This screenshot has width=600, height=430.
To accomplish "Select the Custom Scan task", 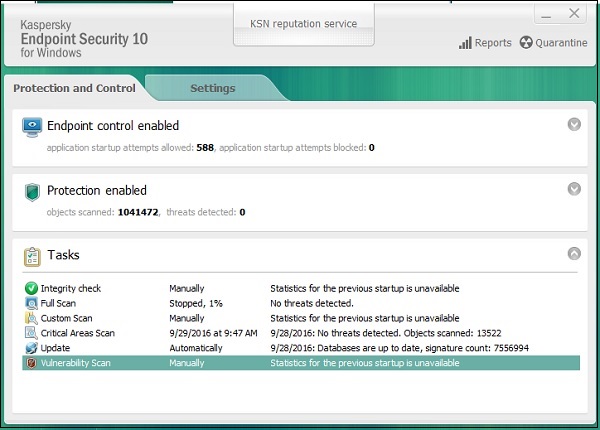I will point(301,318).
